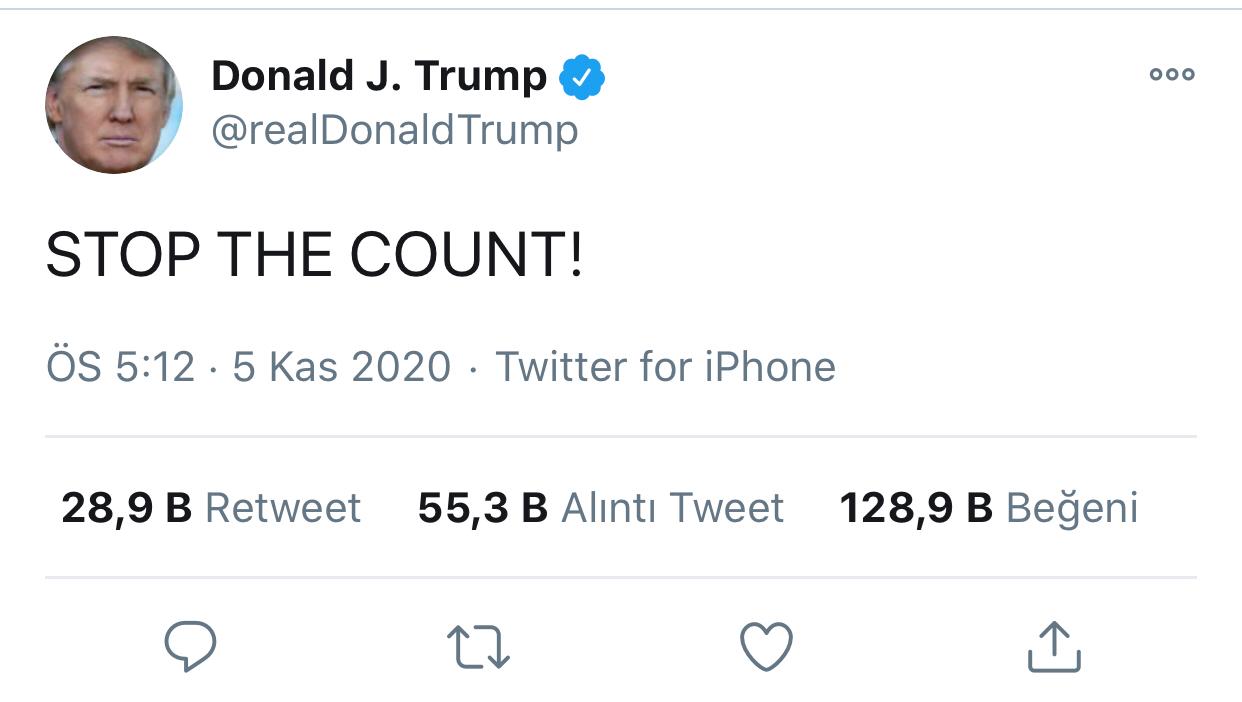Click the 5 Kas 2020 date
1242x702 pixels.
pyautogui.click(x=341, y=367)
